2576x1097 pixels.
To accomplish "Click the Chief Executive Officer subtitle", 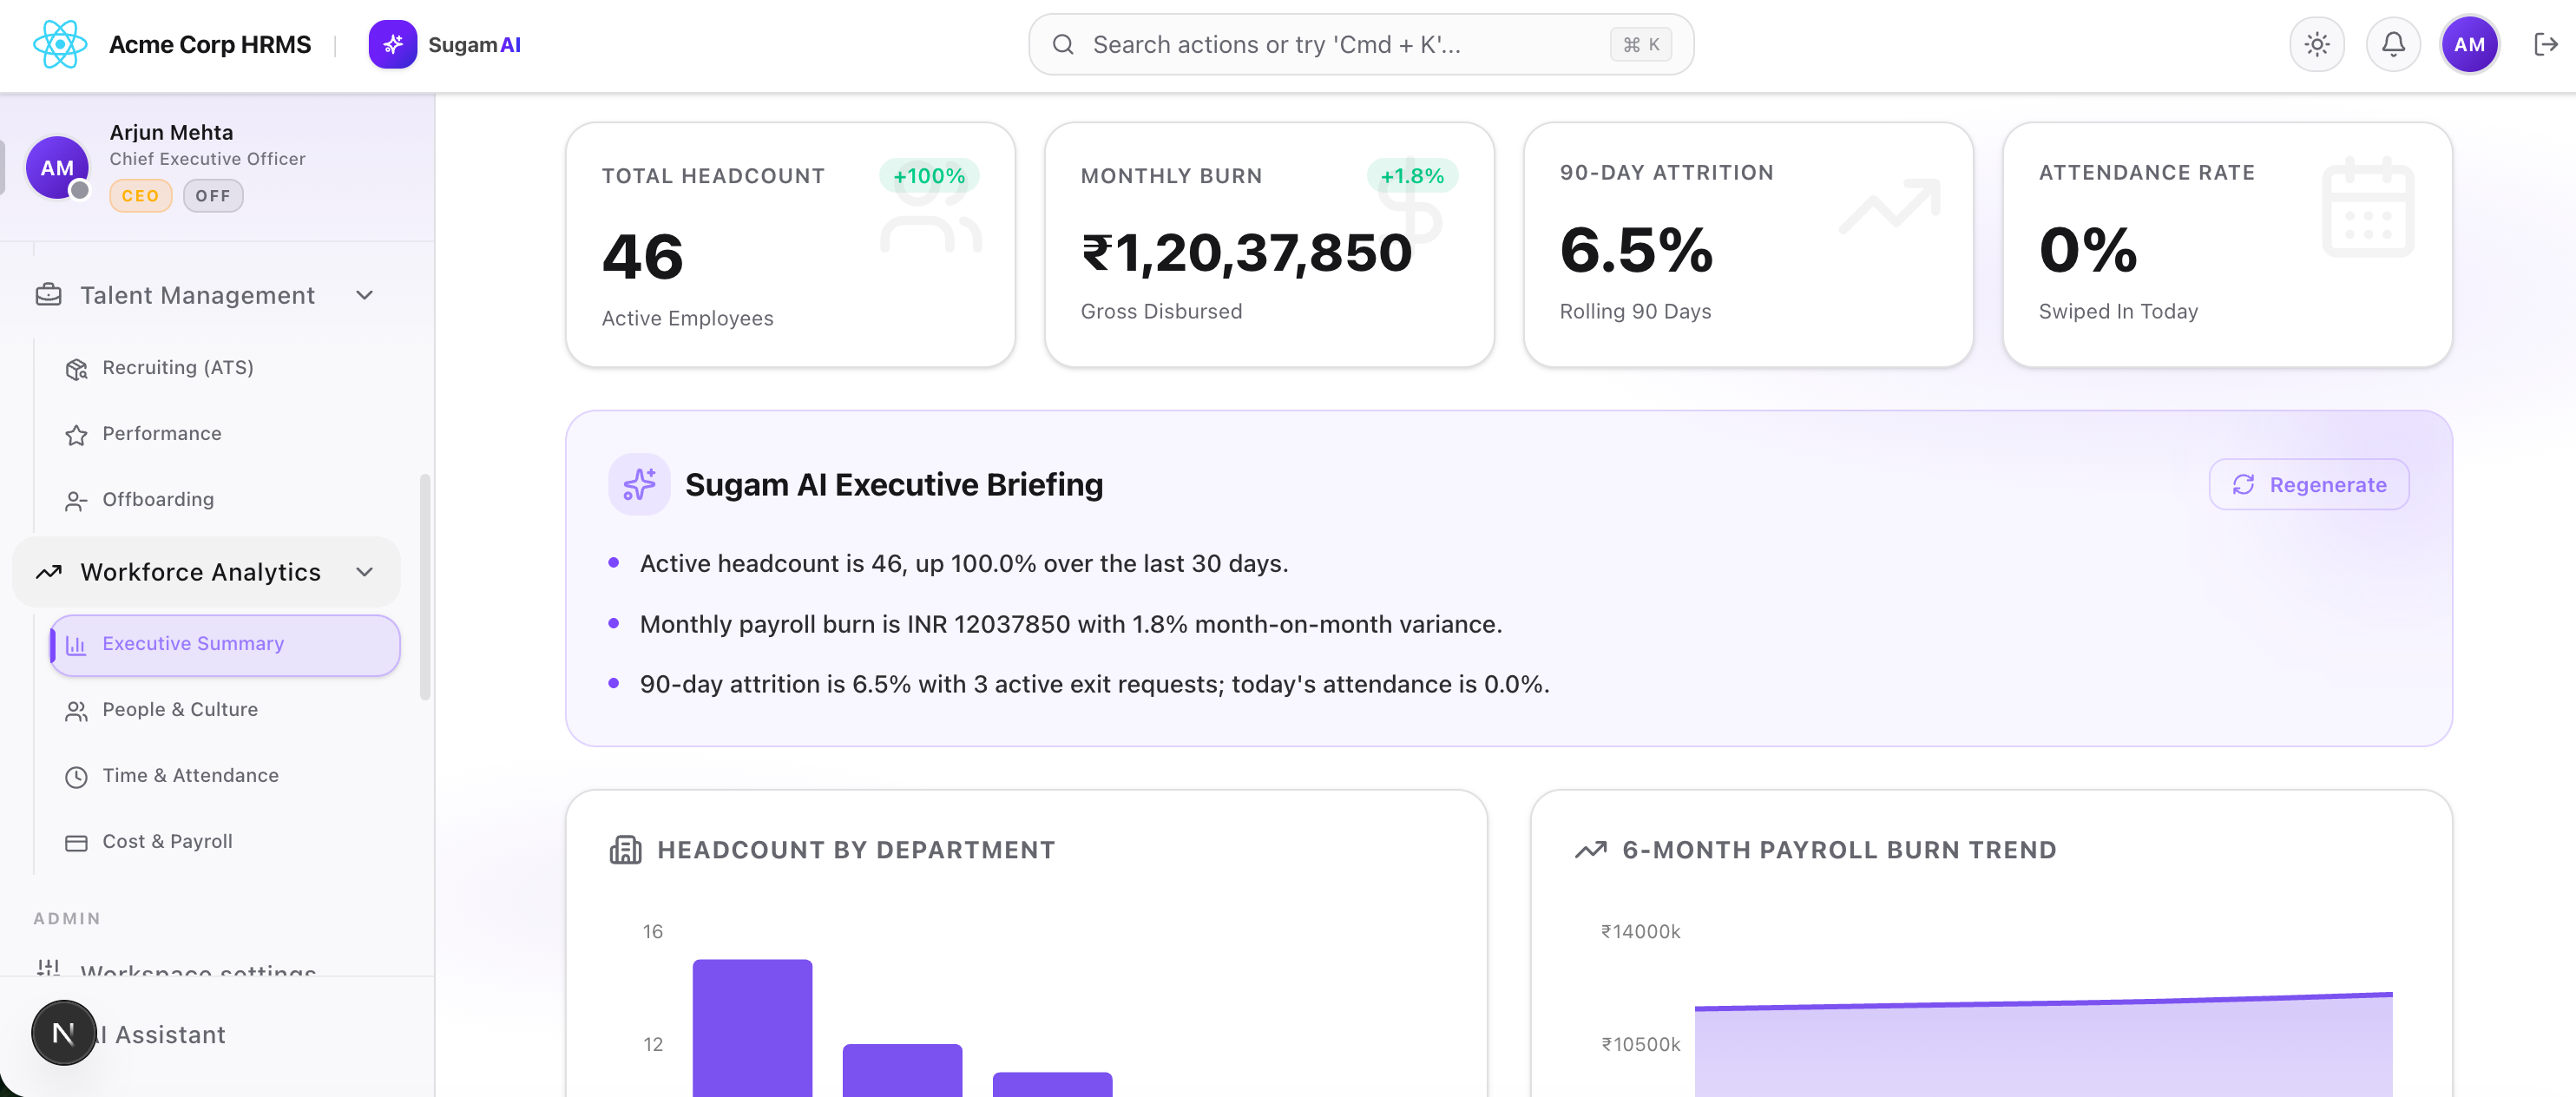I will point(207,159).
